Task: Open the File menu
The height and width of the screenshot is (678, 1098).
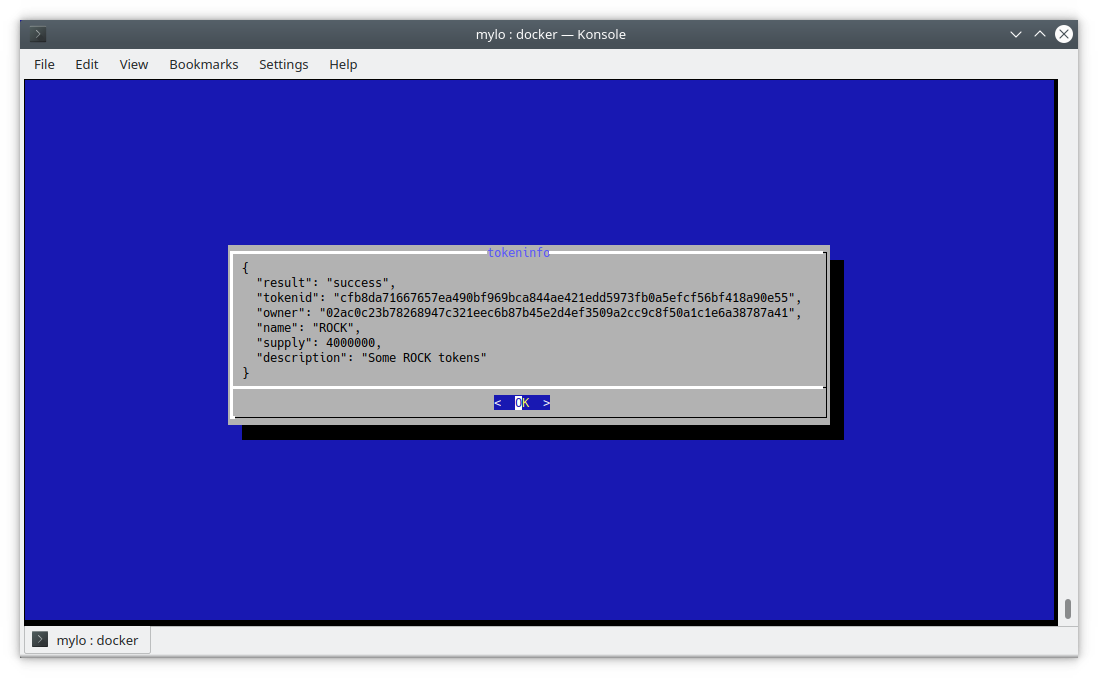Action: click(44, 64)
